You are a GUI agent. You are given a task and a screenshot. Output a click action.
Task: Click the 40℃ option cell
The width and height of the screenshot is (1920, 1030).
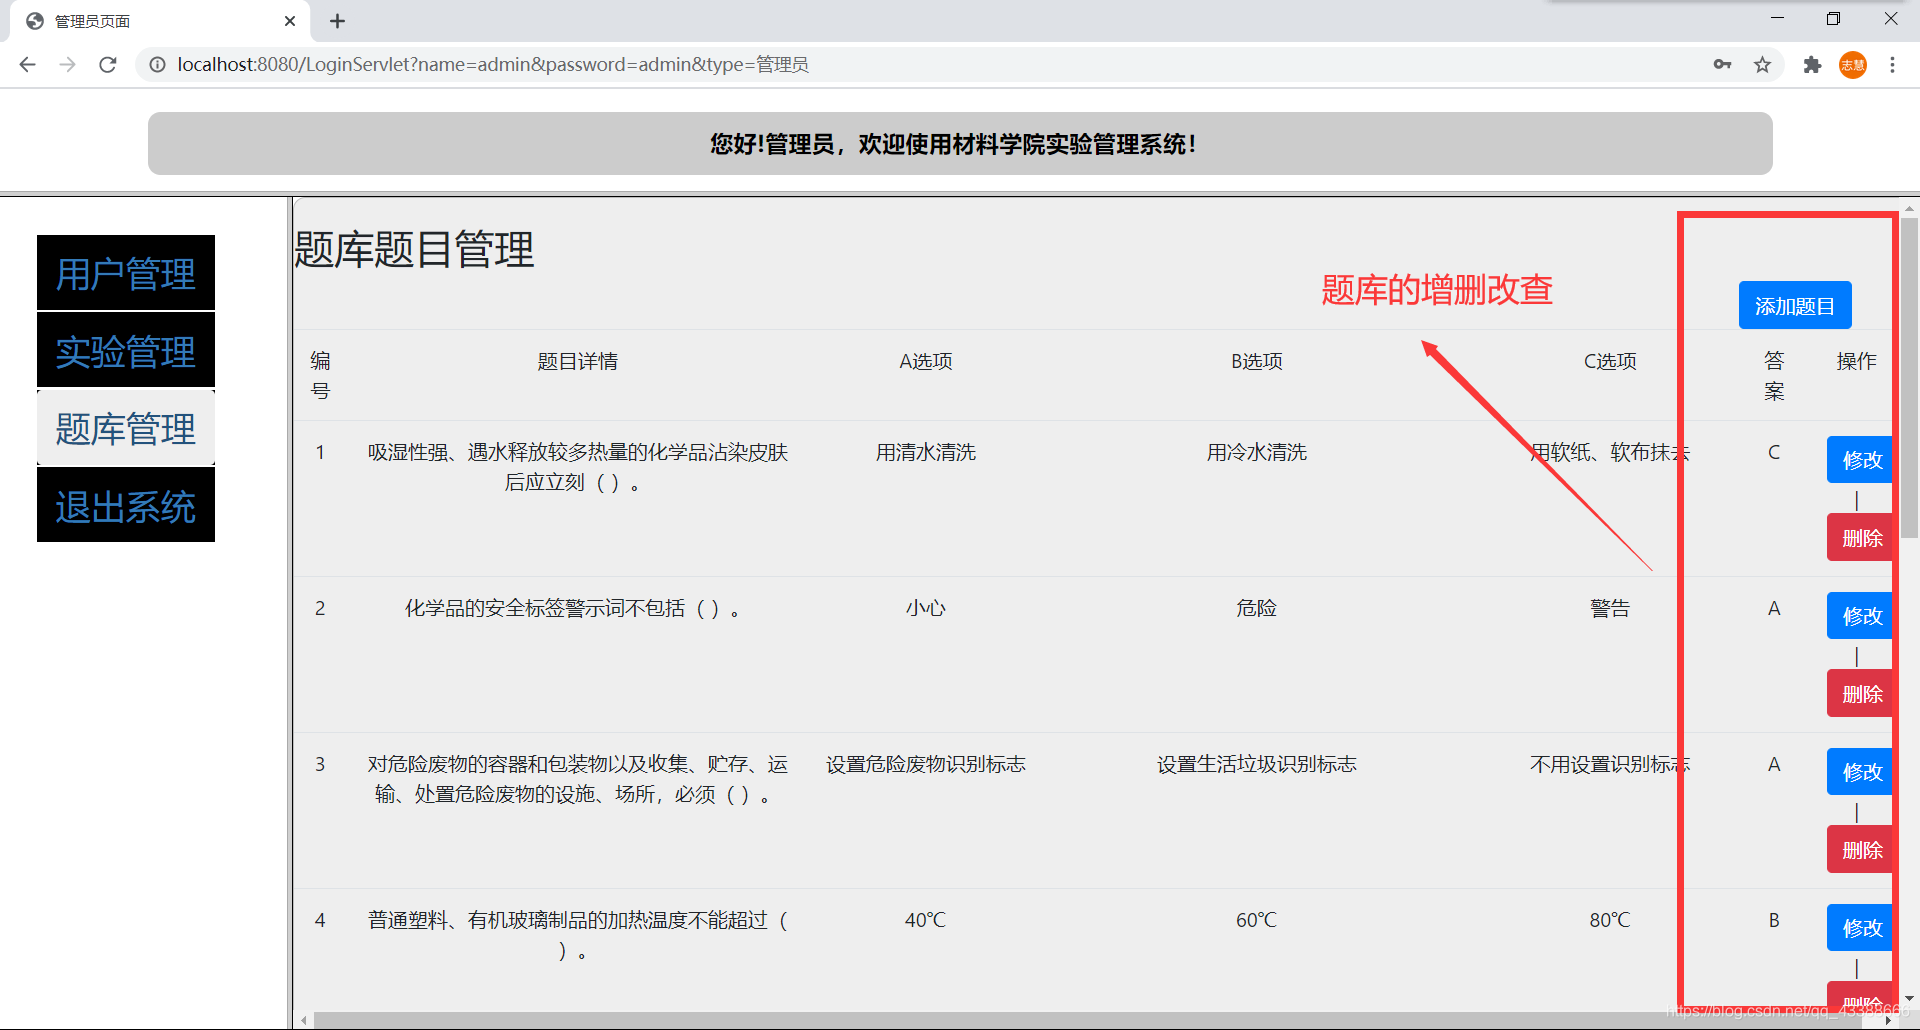(926, 920)
